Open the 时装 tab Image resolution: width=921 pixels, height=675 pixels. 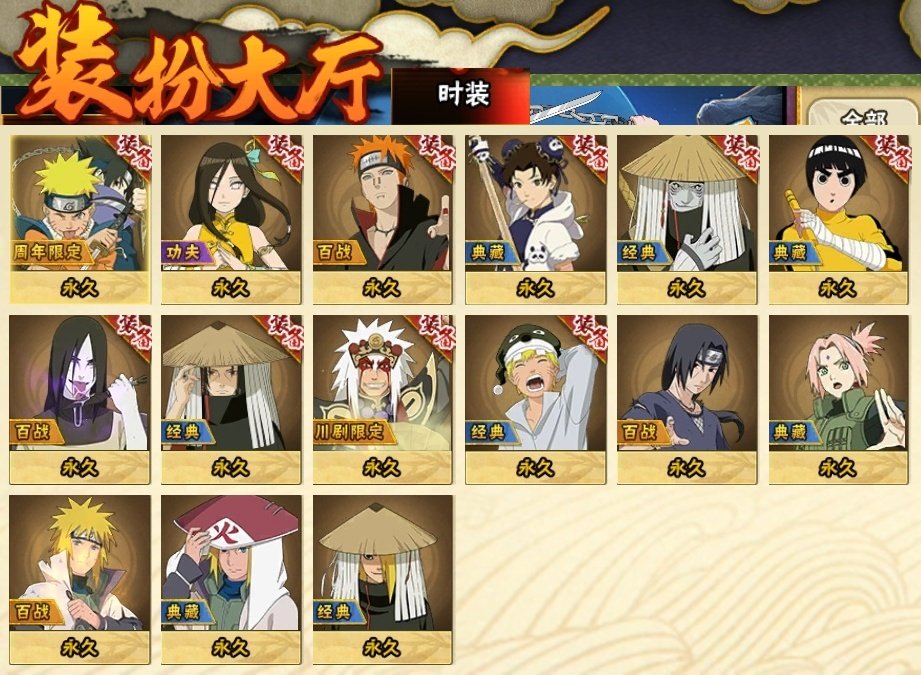(461, 96)
